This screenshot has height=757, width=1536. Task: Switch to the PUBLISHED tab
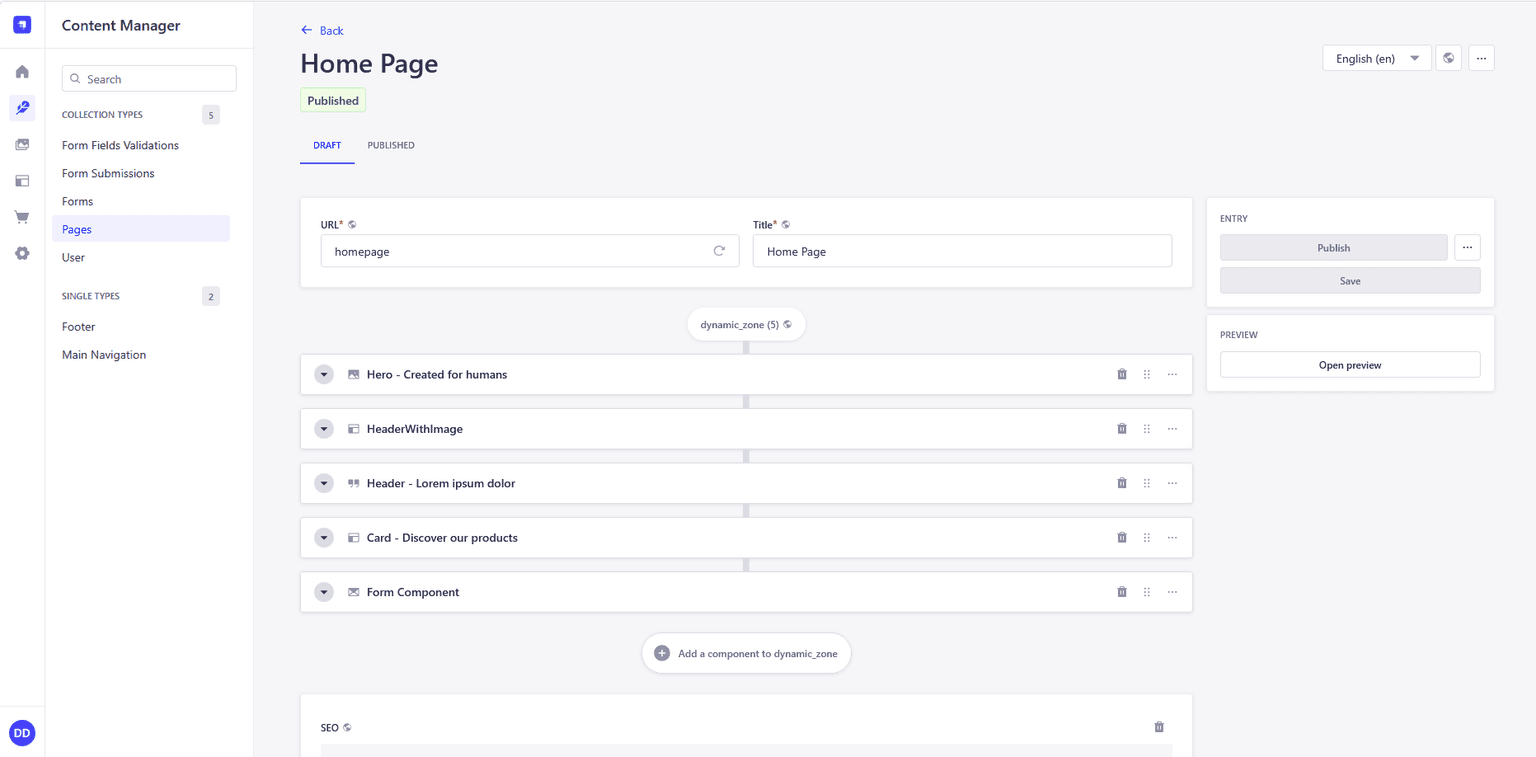point(391,145)
